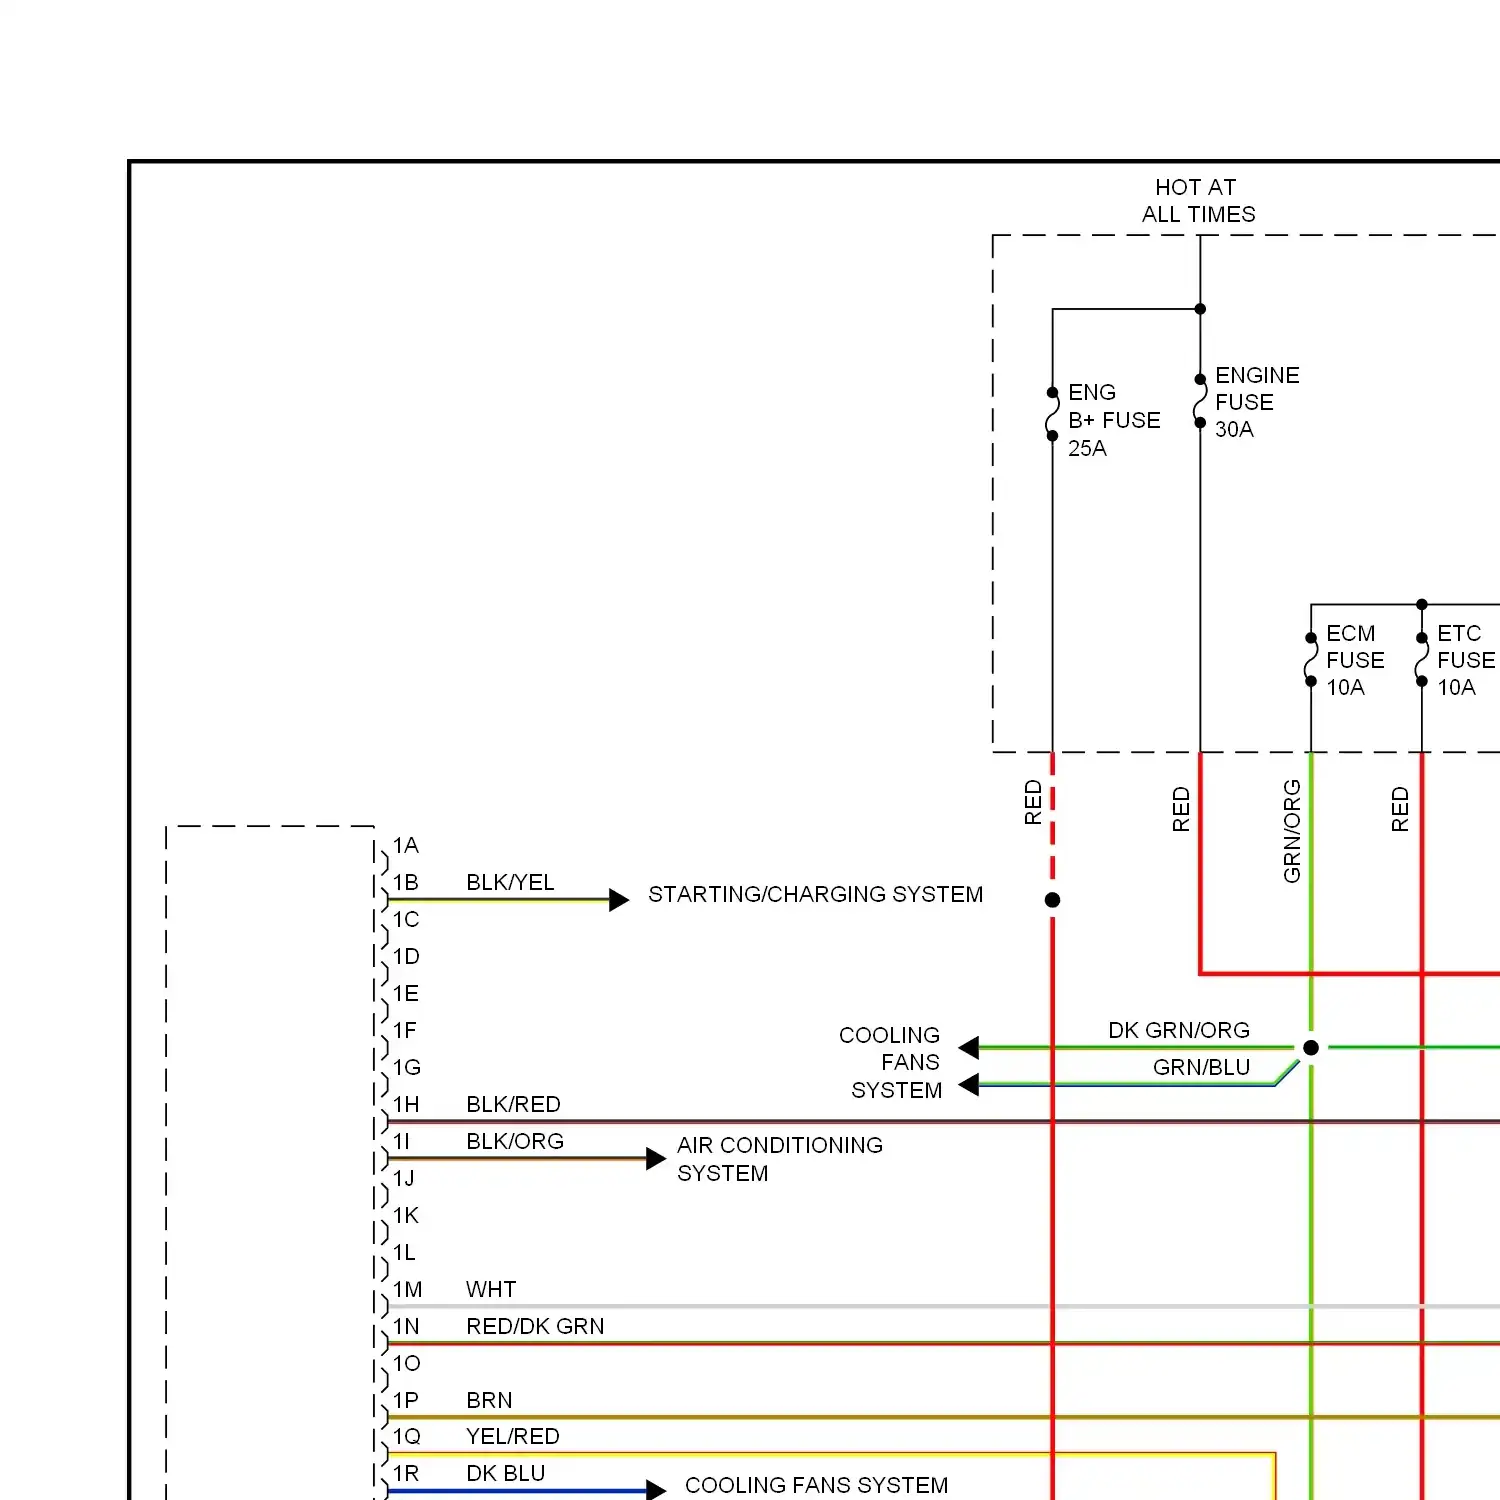Click RED label beside dashed red wire
This screenshot has height=1500, width=1500.
[1033, 803]
